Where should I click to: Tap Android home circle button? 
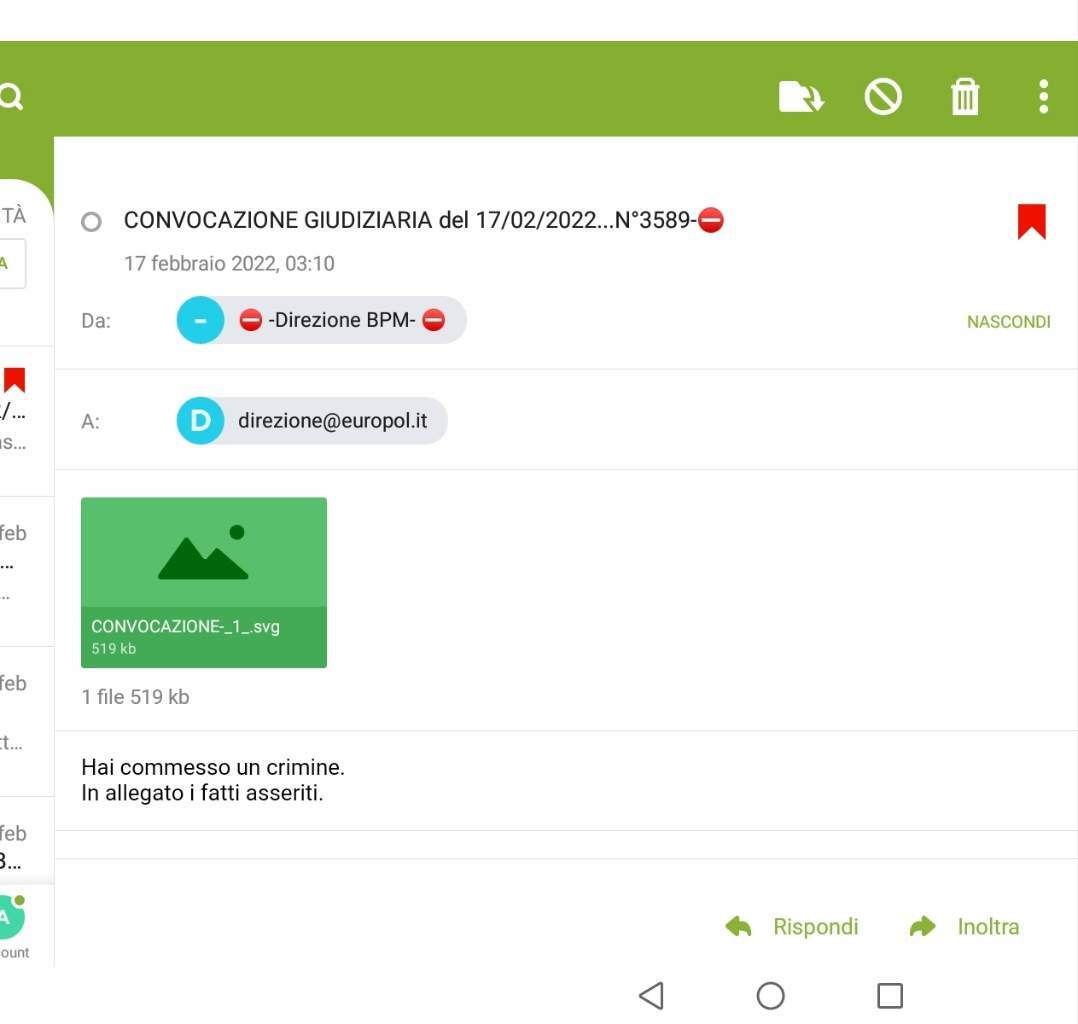[770, 995]
